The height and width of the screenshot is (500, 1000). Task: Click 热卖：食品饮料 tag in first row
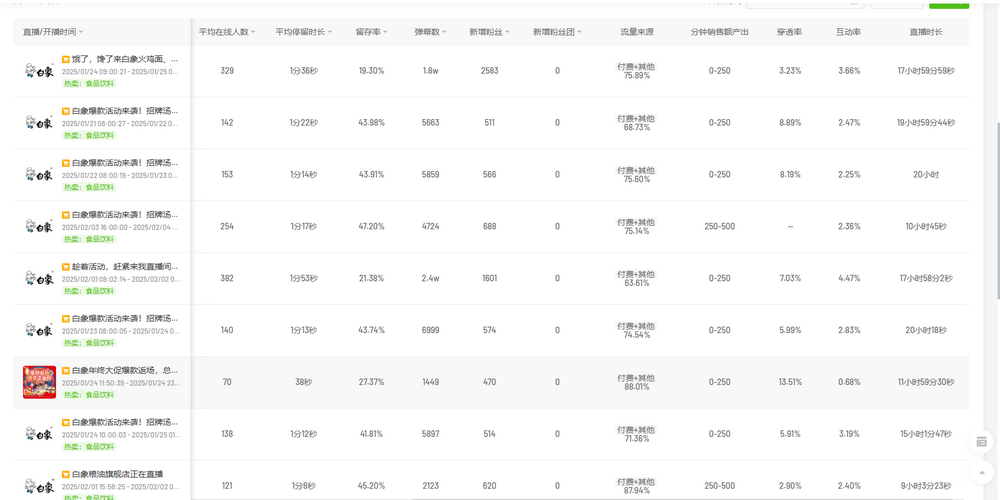click(x=88, y=84)
